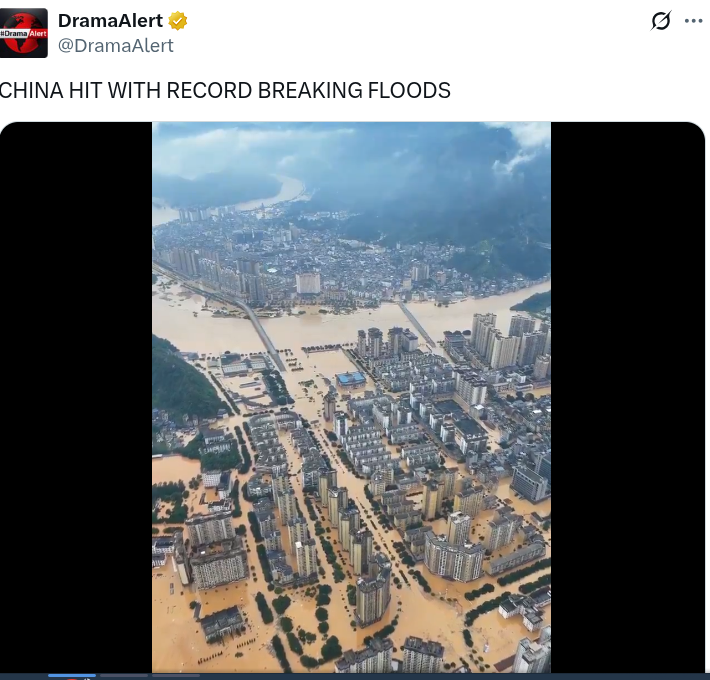Open the DramaAlert display name link
The height and width of the screenshot is (680, 710).
[110, 21]
